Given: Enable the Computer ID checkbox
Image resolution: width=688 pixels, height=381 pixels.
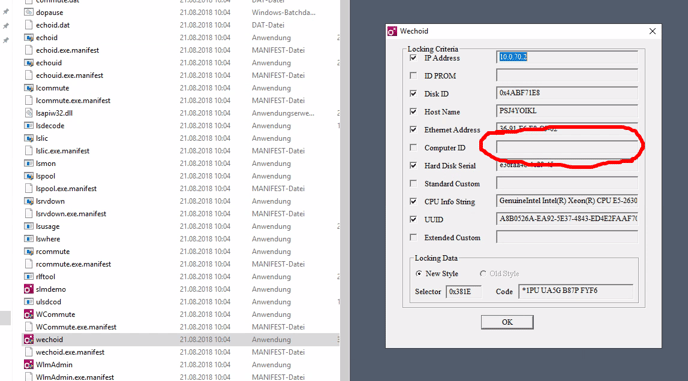Looking at the screenshot, I should tap(413, 147).
